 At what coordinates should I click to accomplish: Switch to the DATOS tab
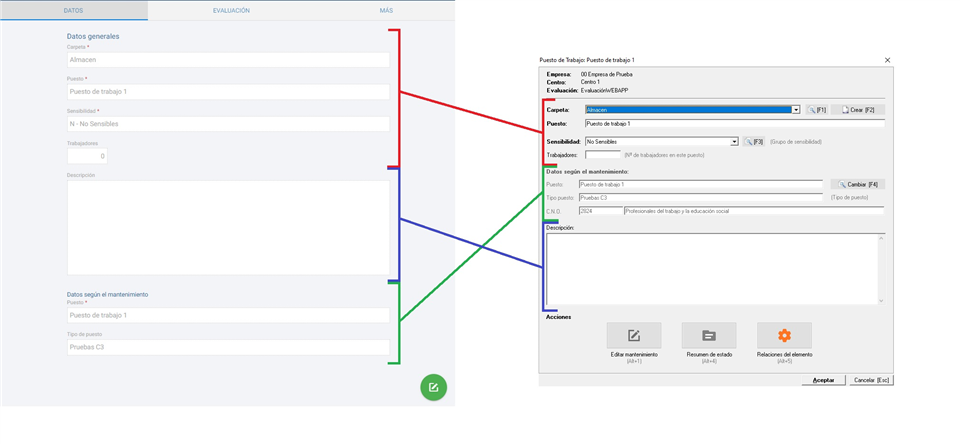click(x=73, y=10)
